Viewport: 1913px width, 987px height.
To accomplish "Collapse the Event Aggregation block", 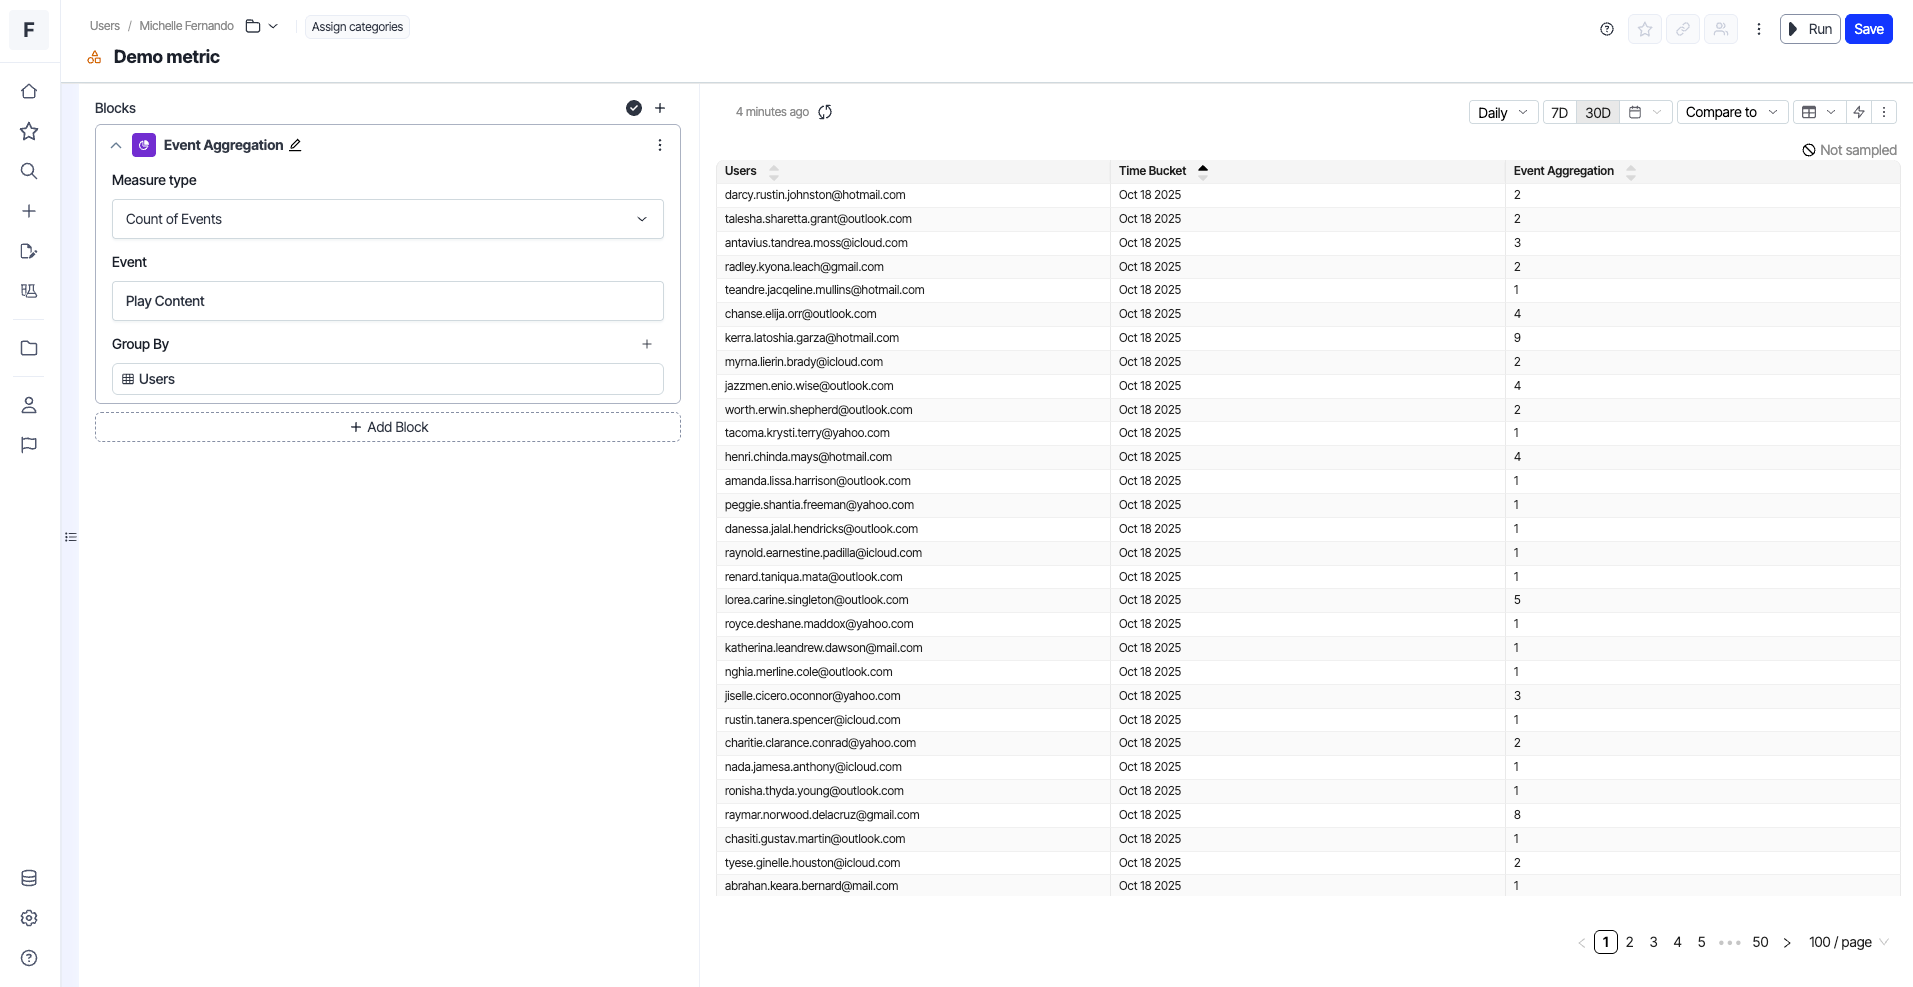I will tap(116, 145).
